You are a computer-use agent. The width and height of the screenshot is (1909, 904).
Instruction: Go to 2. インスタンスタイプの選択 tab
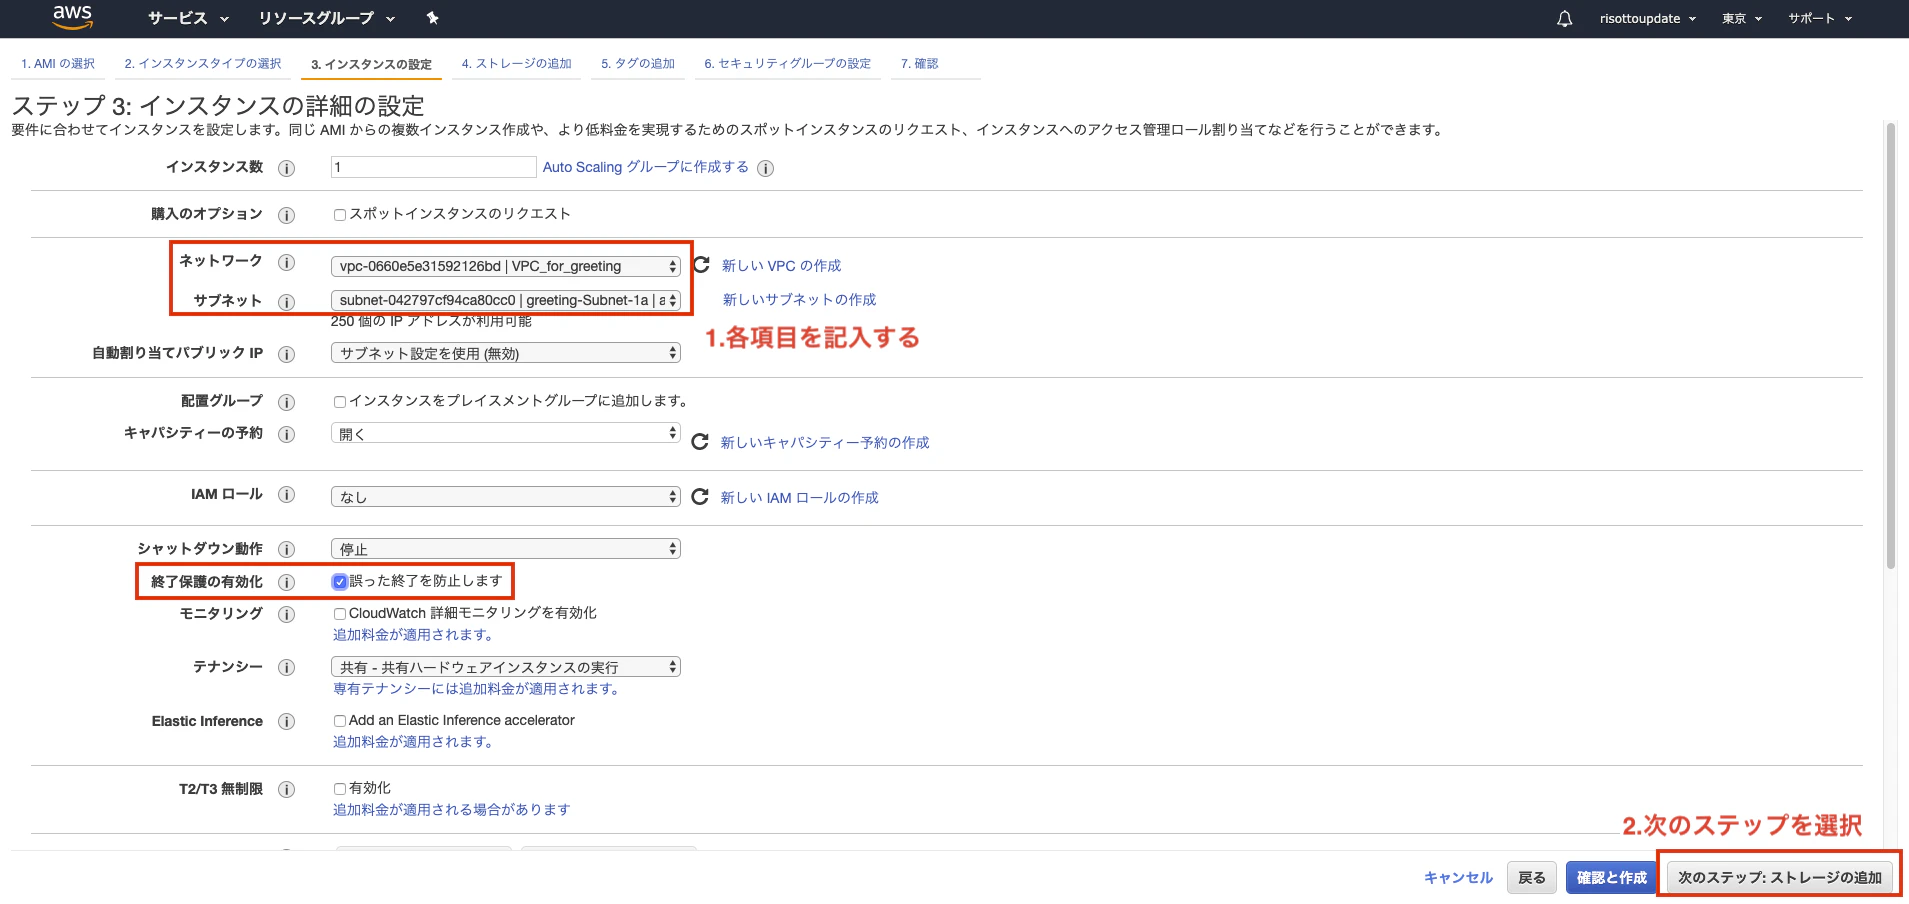[x=203, y=63]
